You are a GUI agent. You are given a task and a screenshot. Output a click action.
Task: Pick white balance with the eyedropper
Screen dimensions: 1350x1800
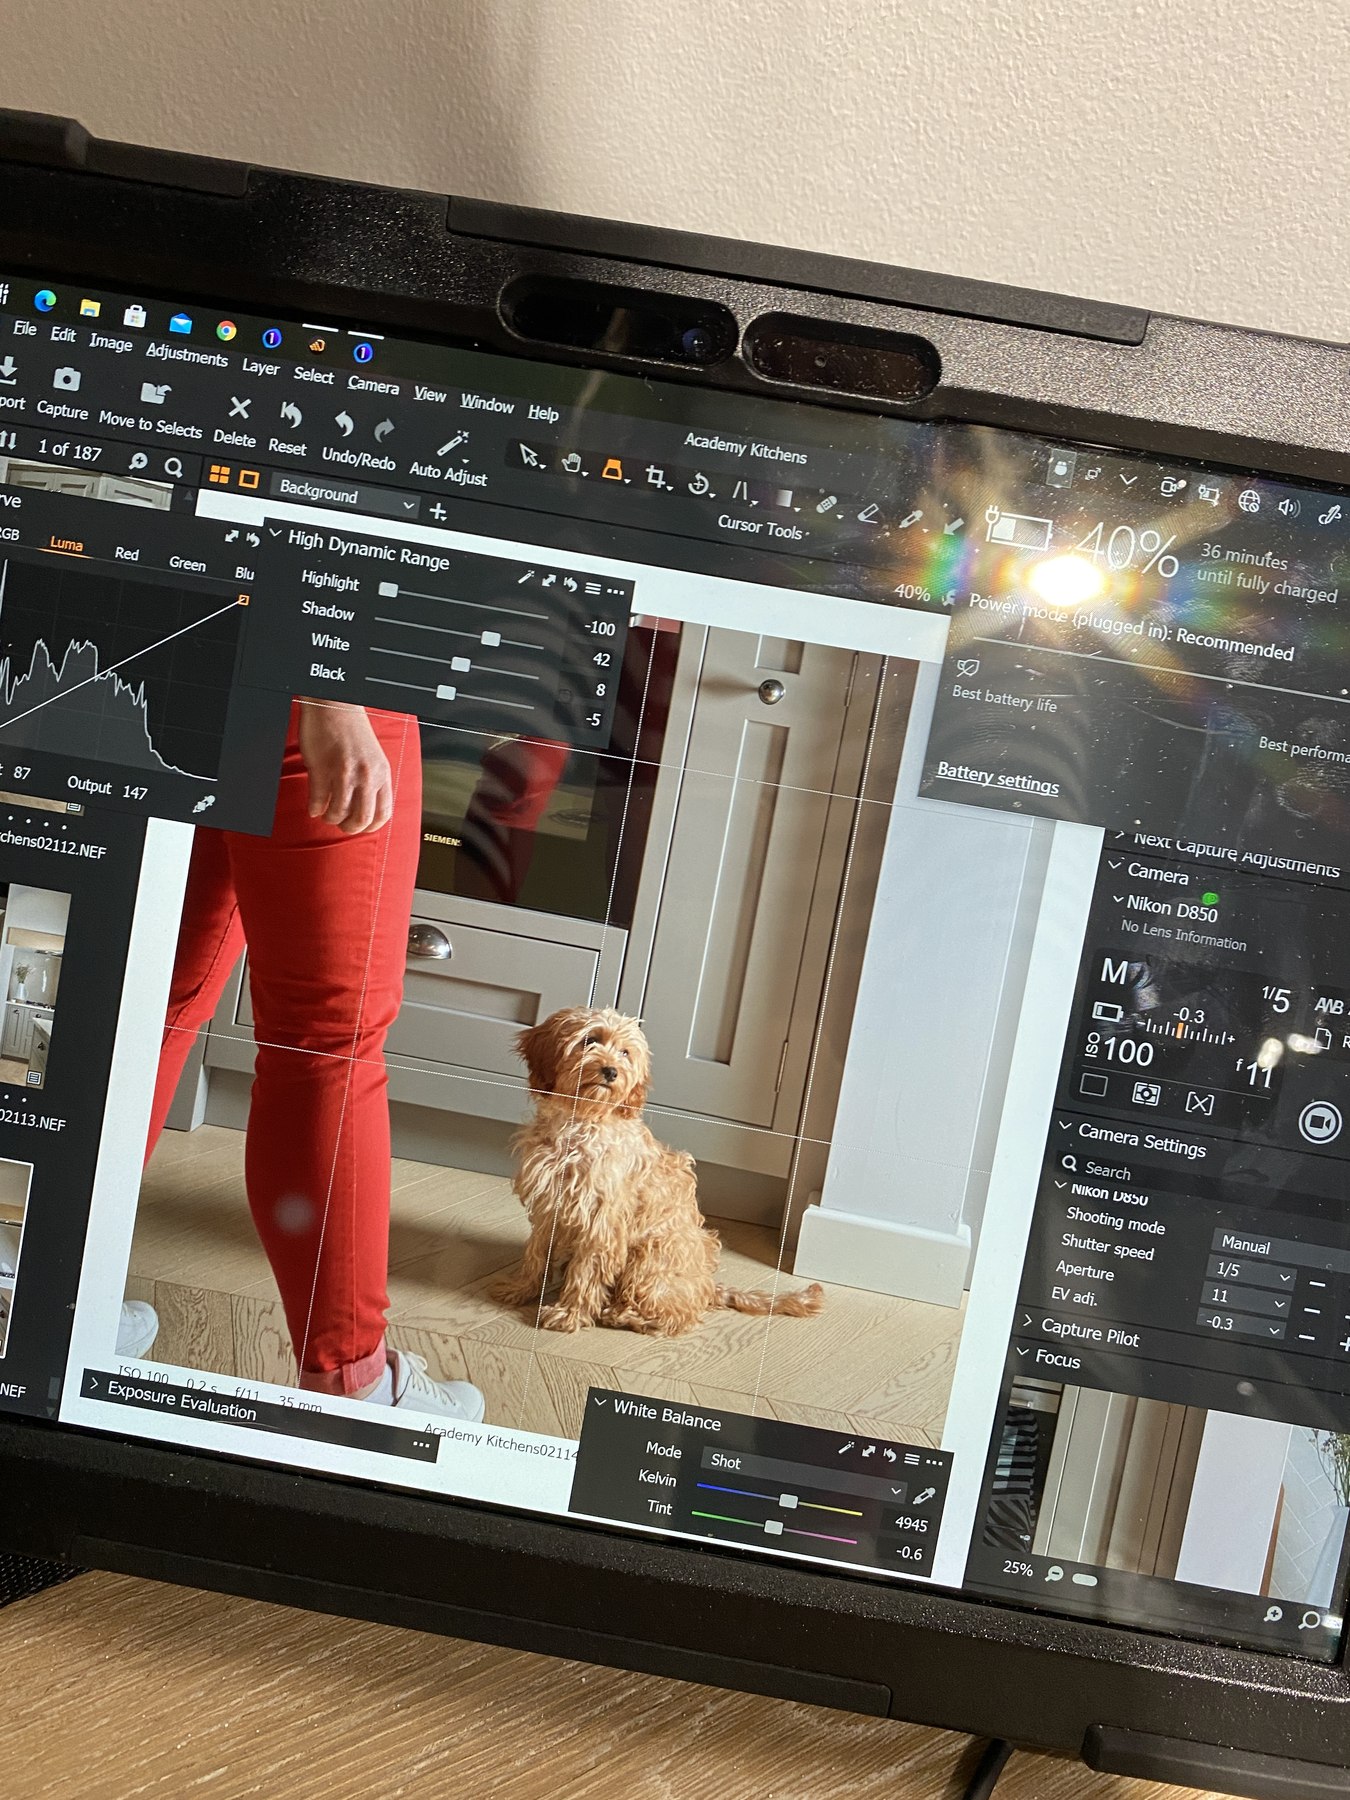pyautogui.click(x=924, y=1496)
